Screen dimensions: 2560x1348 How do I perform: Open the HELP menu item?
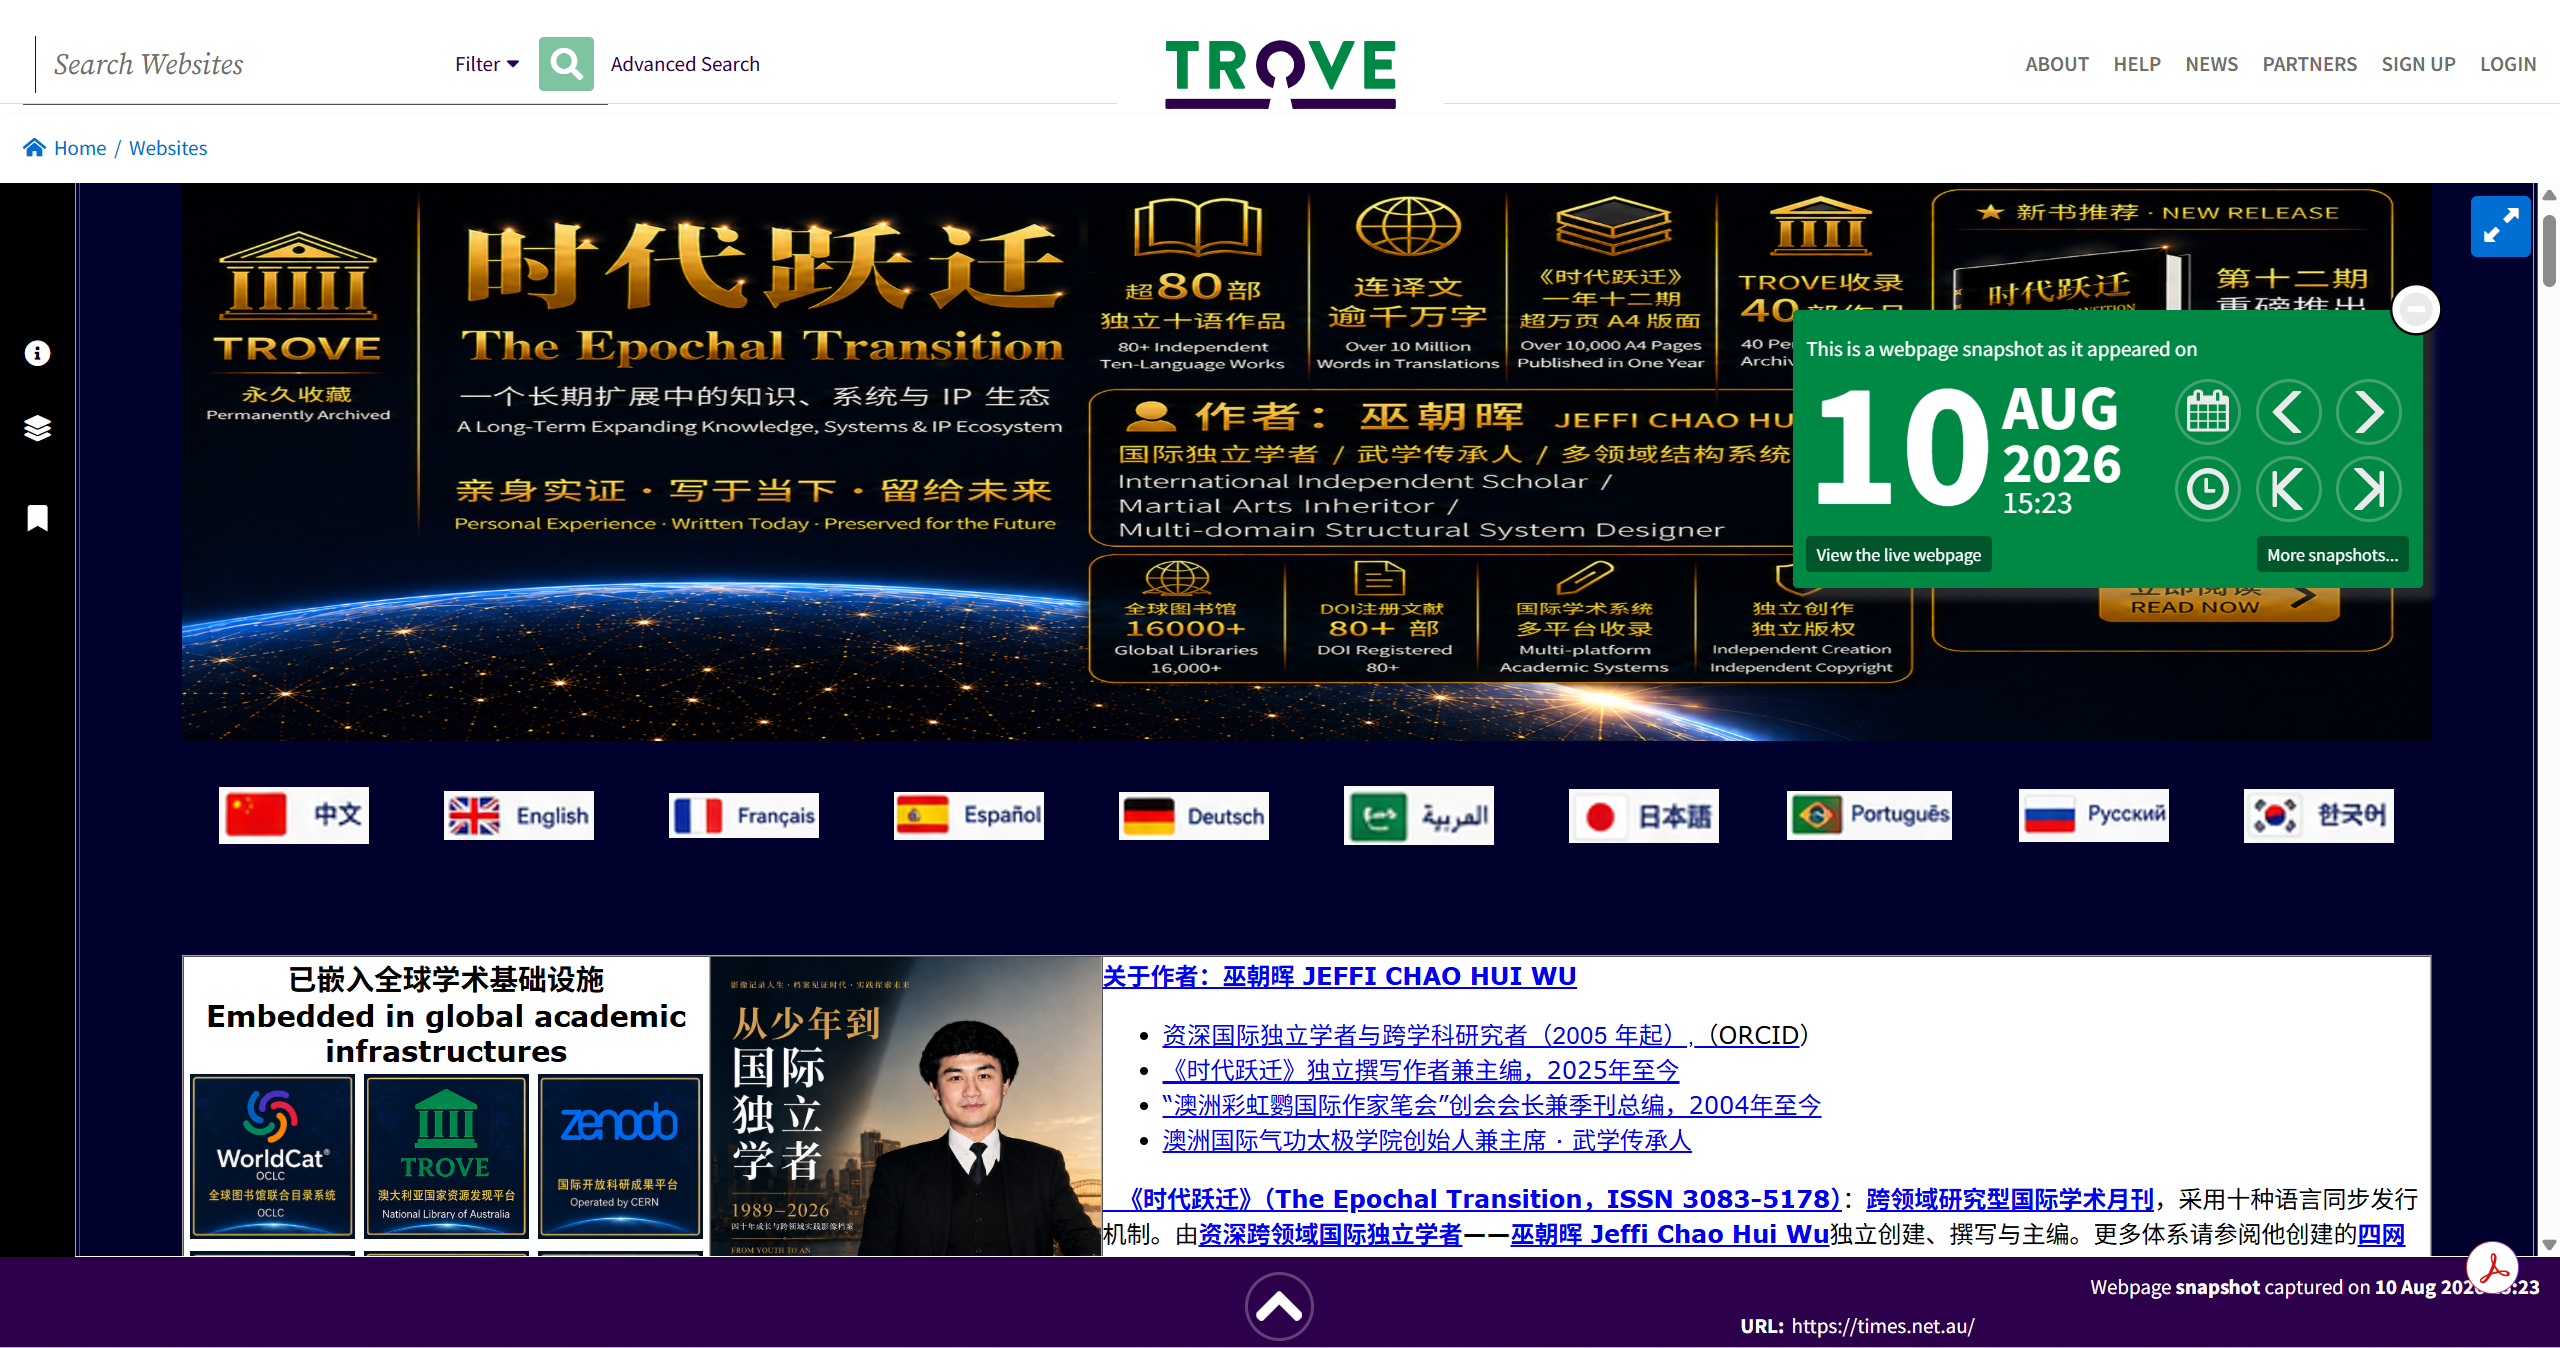pyautogui.click(x=2137, y=64)
